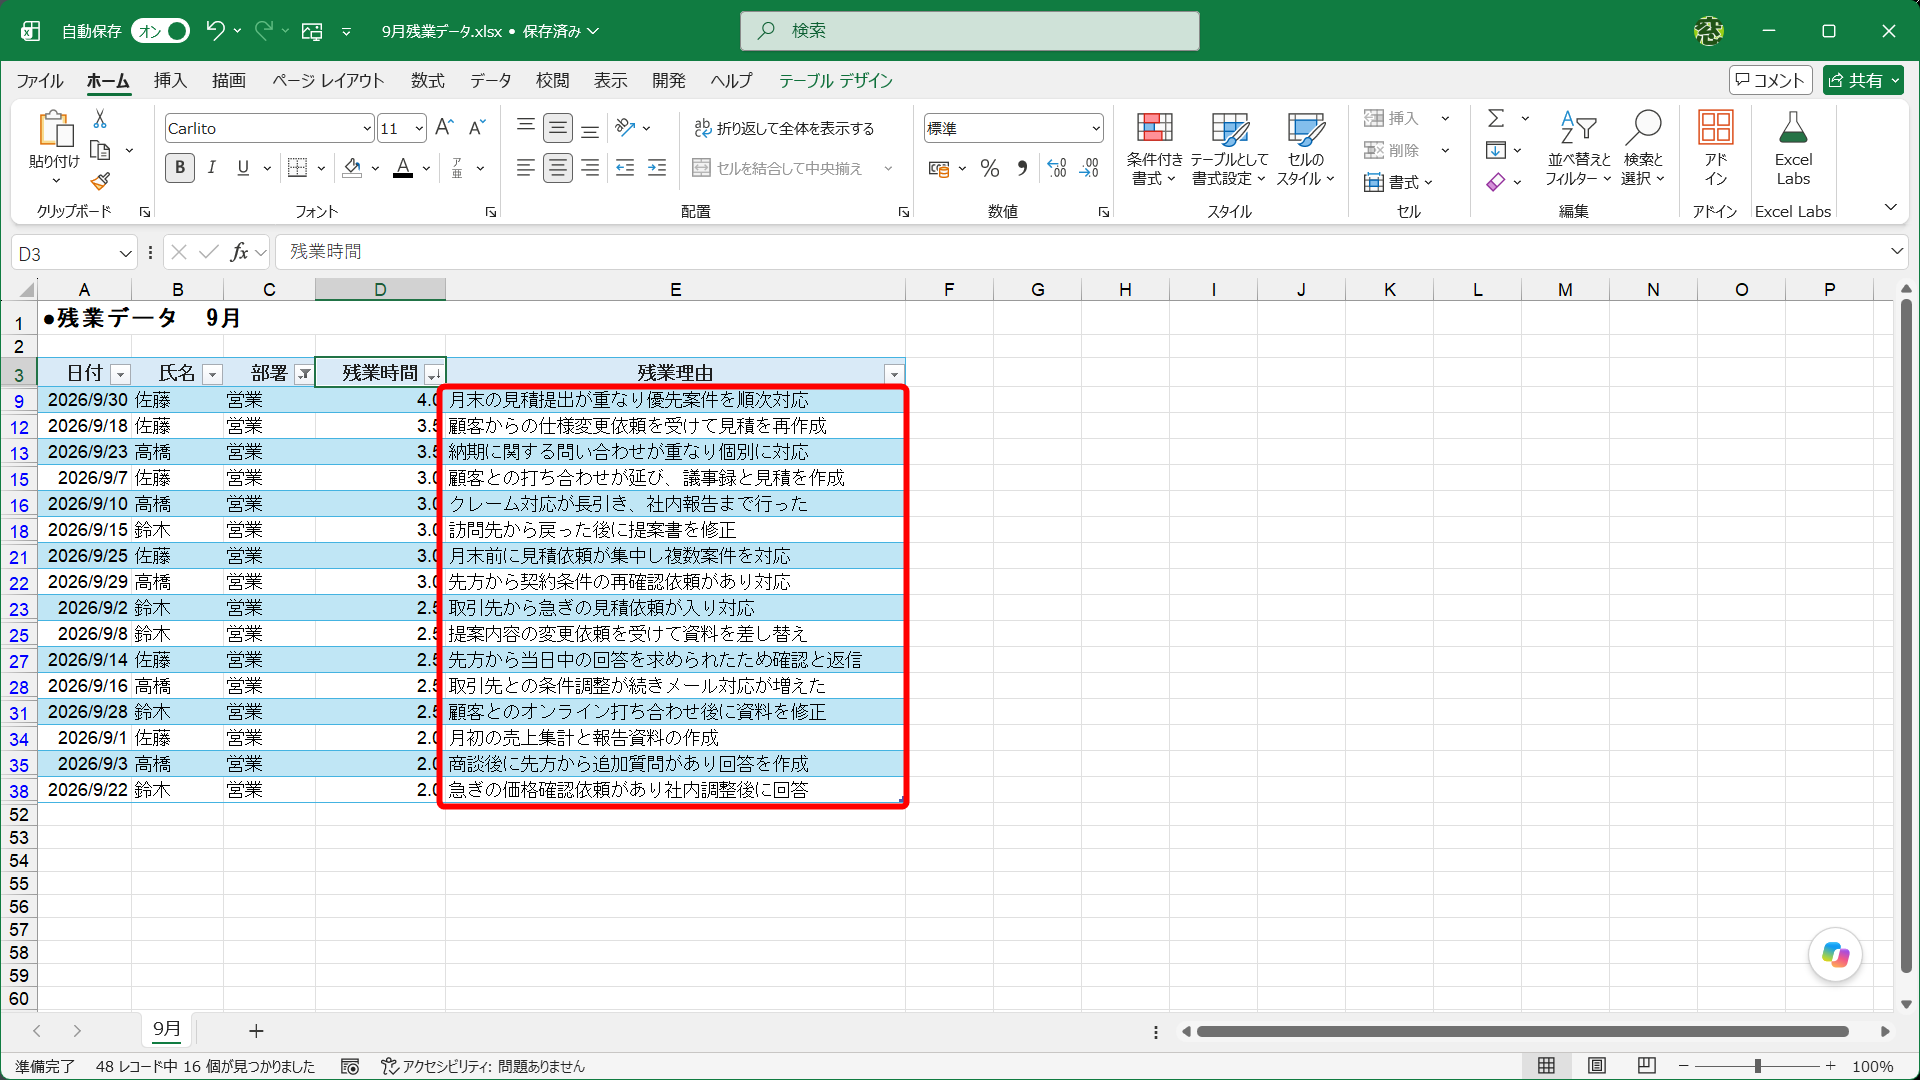Click the zoom slider
The image size is (1920, 1080).
tap(1757, 1066)
